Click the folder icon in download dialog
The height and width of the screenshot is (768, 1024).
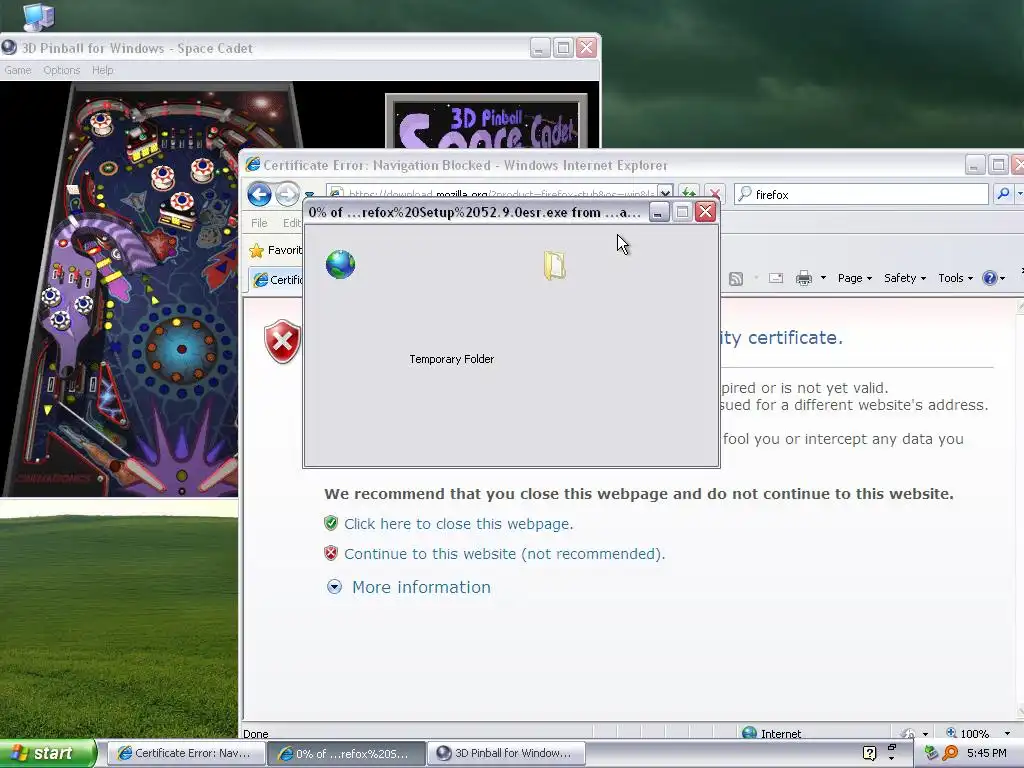tap(554, 266)
